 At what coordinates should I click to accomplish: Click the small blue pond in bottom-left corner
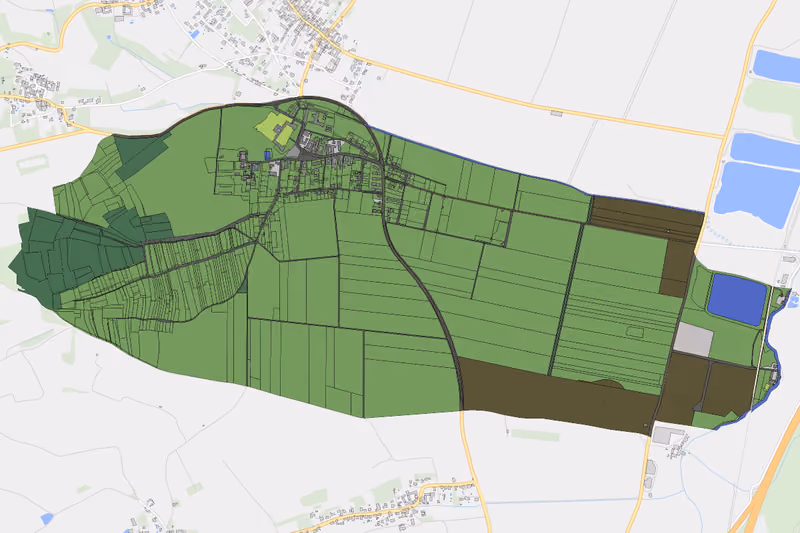click(x=47, y=519)
